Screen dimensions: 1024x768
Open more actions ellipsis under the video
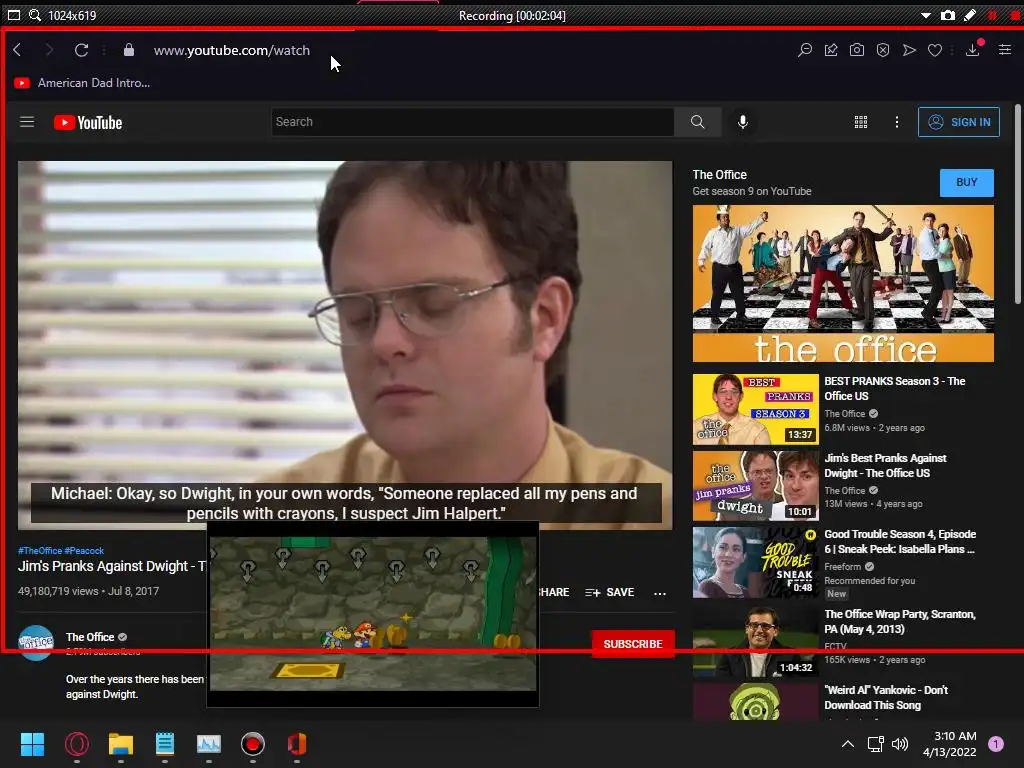660,593
